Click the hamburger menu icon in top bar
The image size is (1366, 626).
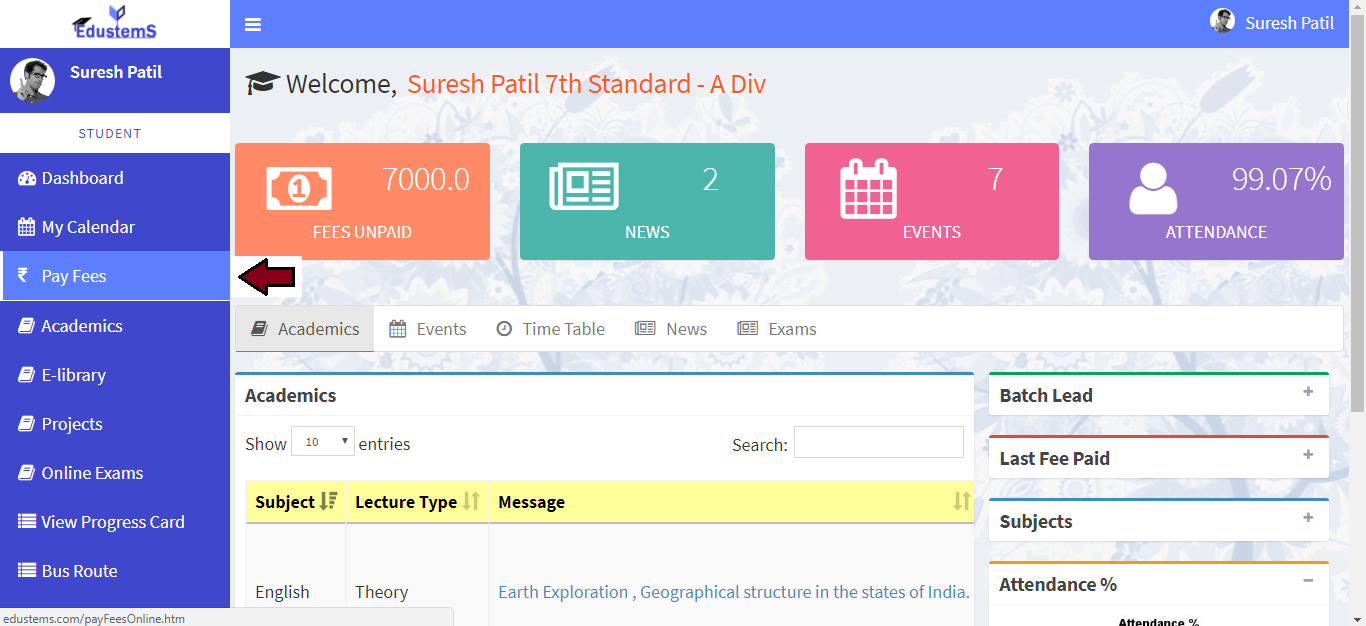tap(252, 24)
